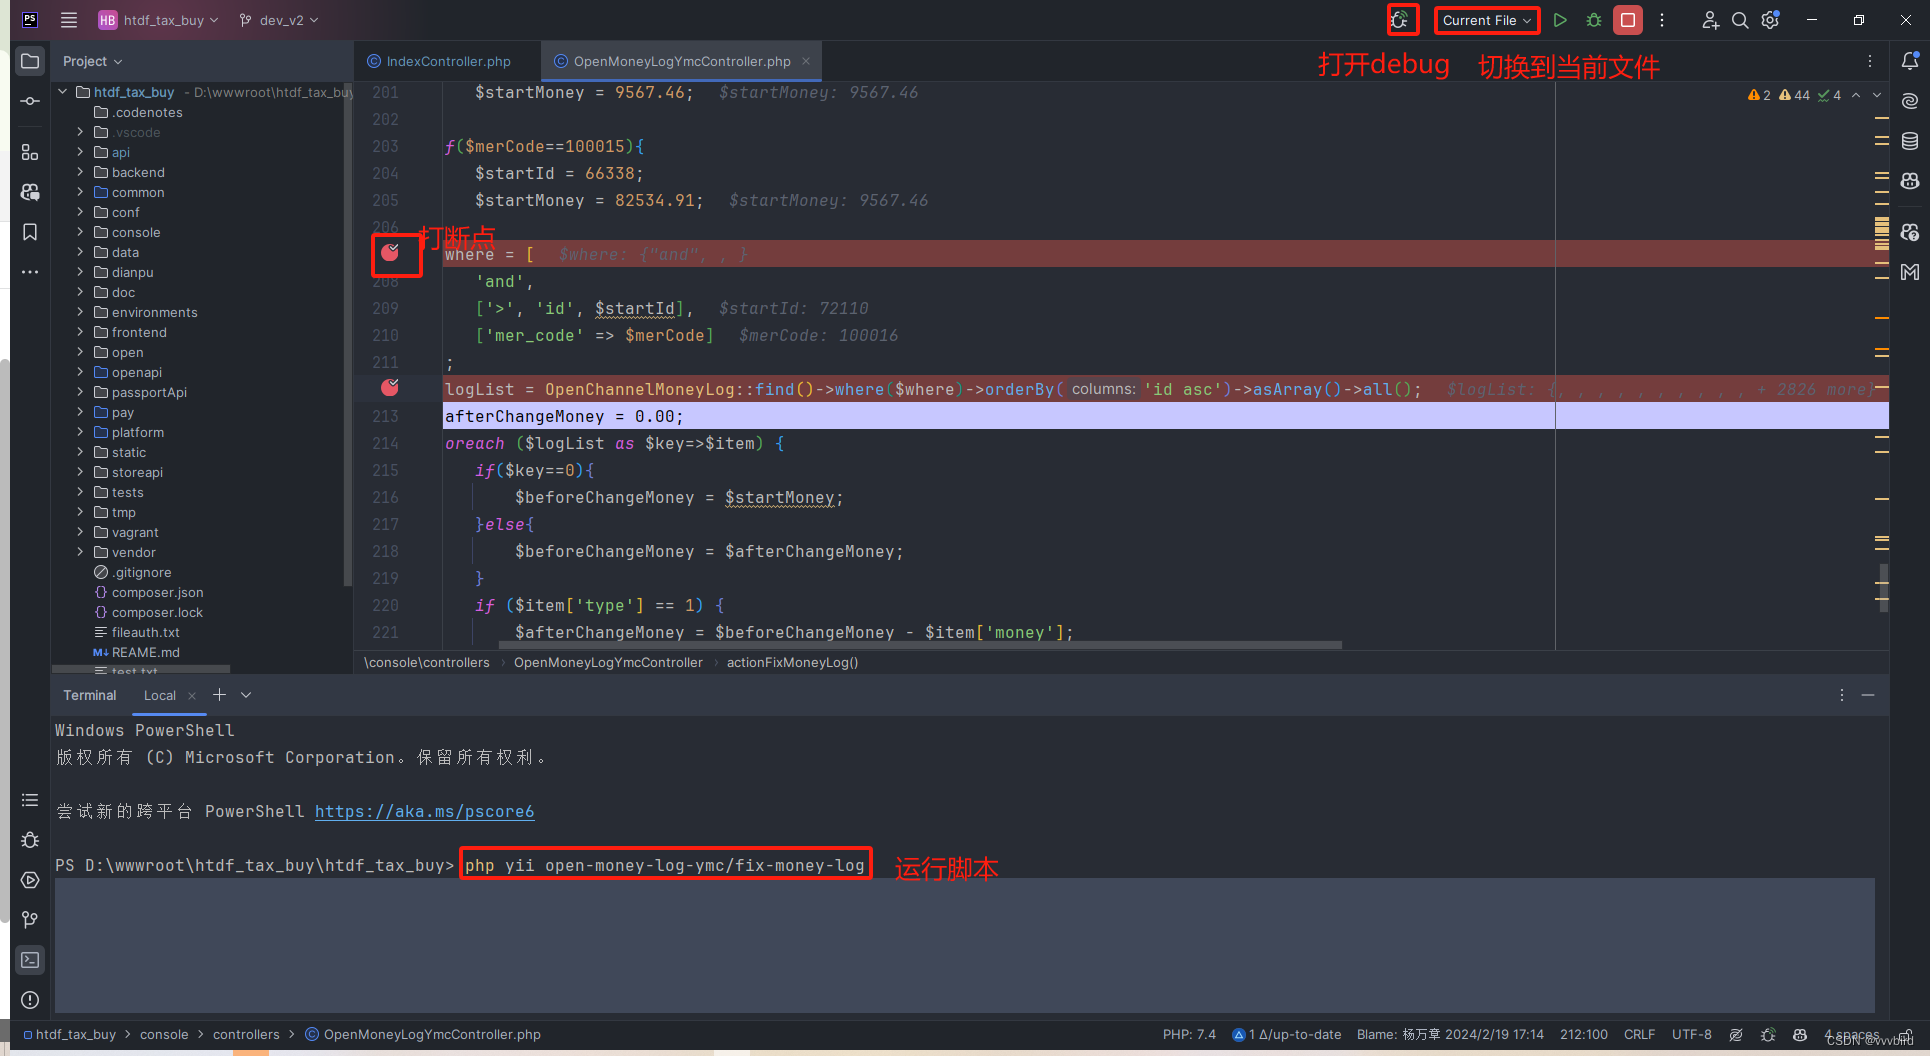The height and width of the screenshot is (1056, 1930).
Task: Run the current file with the play icon
Action: [1561, 20]
